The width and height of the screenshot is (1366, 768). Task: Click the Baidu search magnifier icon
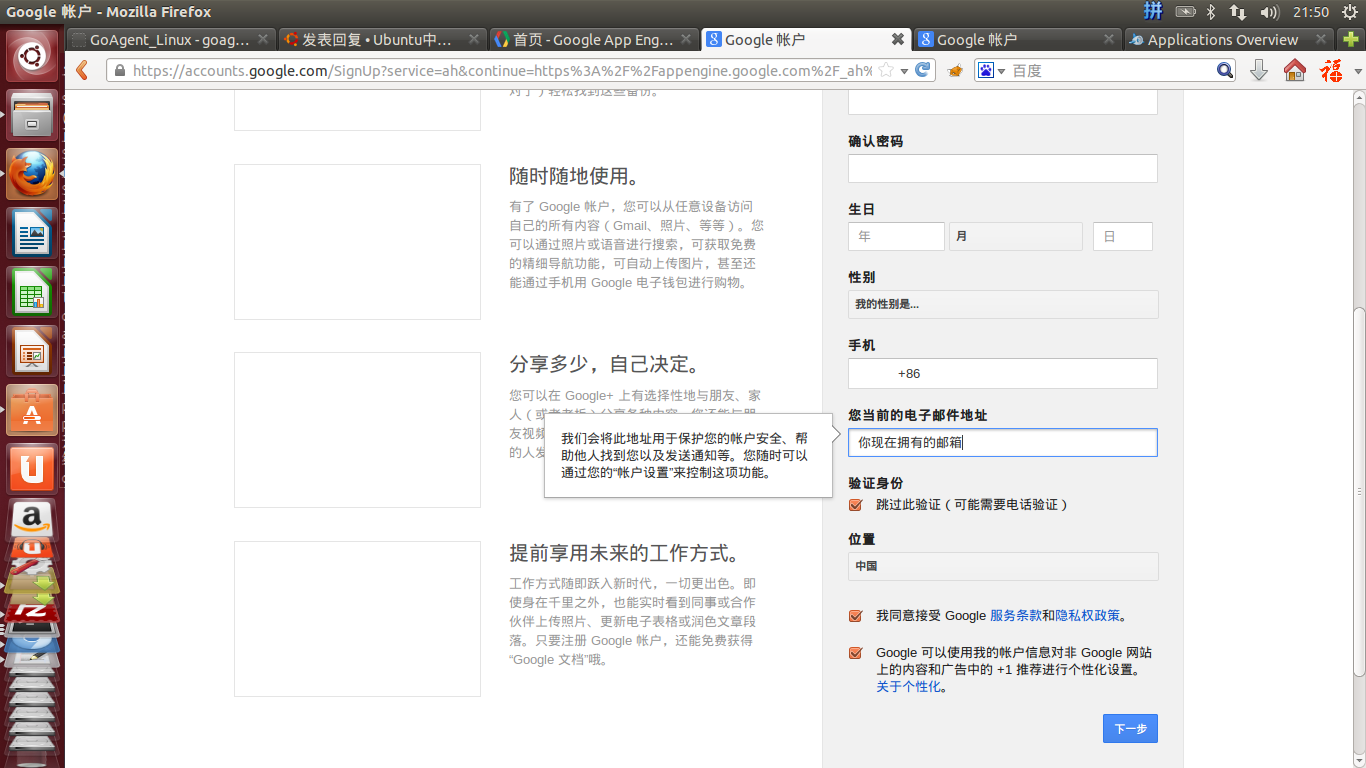pyautogui.click(x=1225, y=71)
